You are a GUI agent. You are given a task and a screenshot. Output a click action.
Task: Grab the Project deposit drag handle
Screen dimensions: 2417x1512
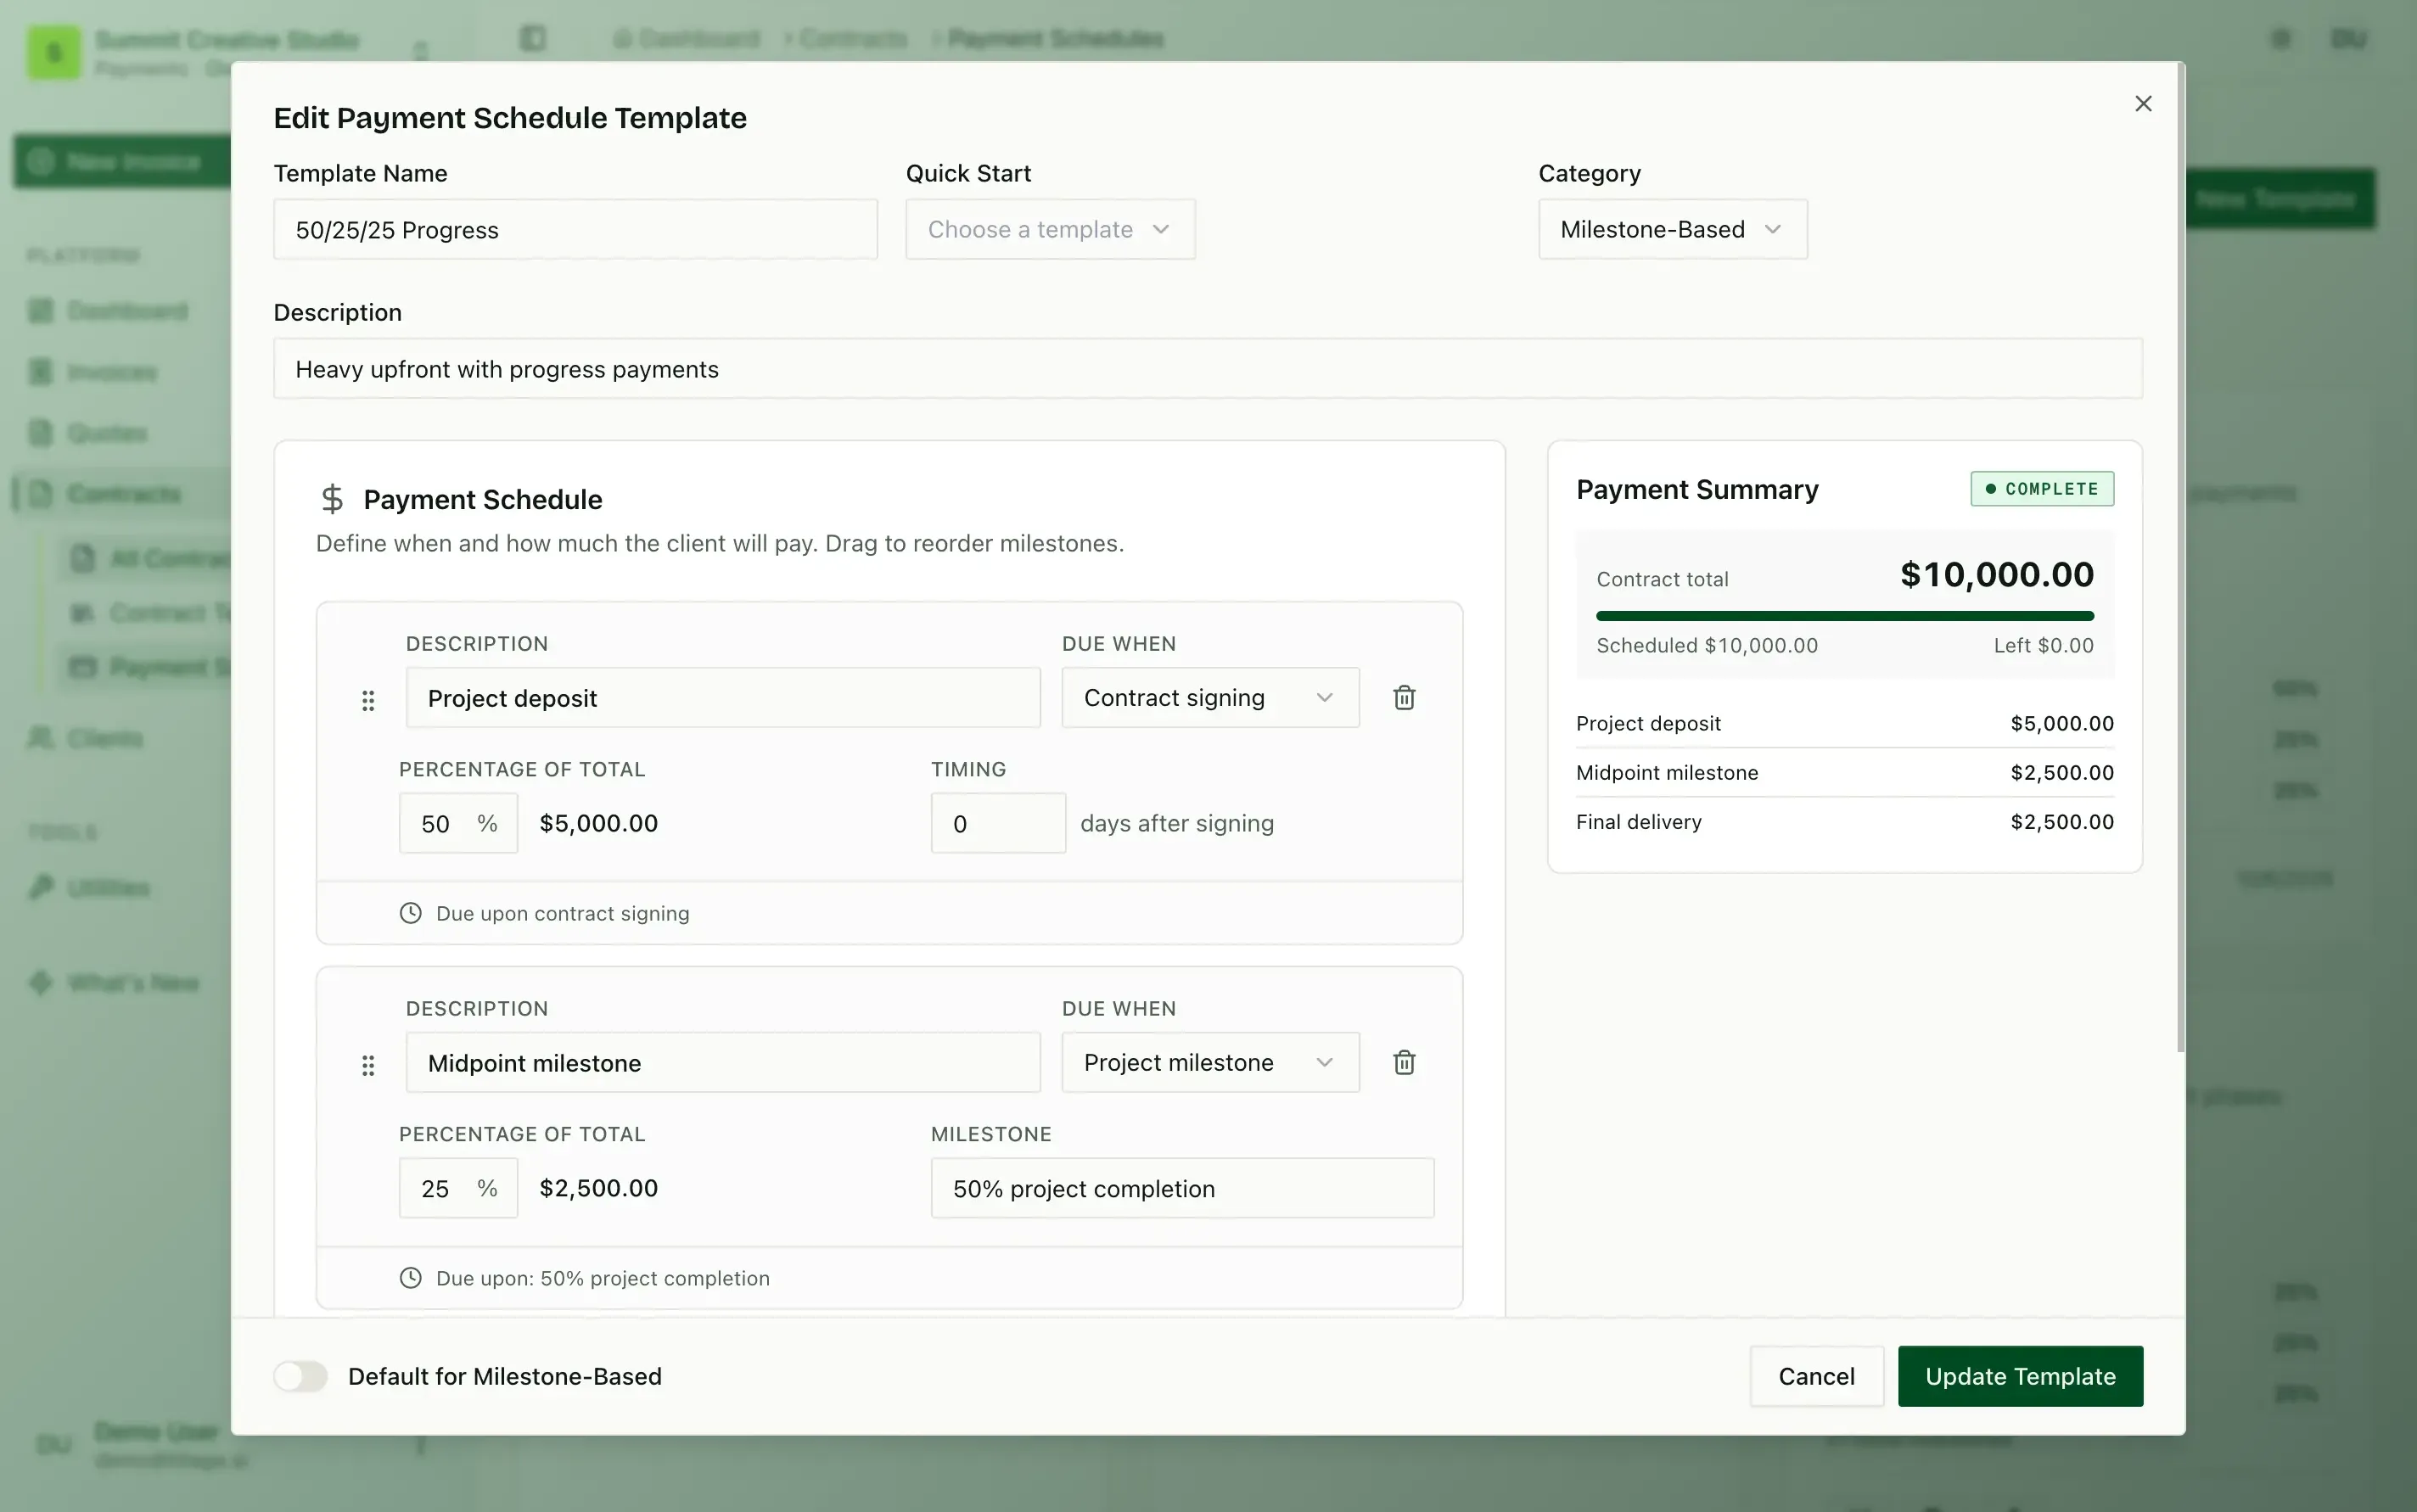368,700
